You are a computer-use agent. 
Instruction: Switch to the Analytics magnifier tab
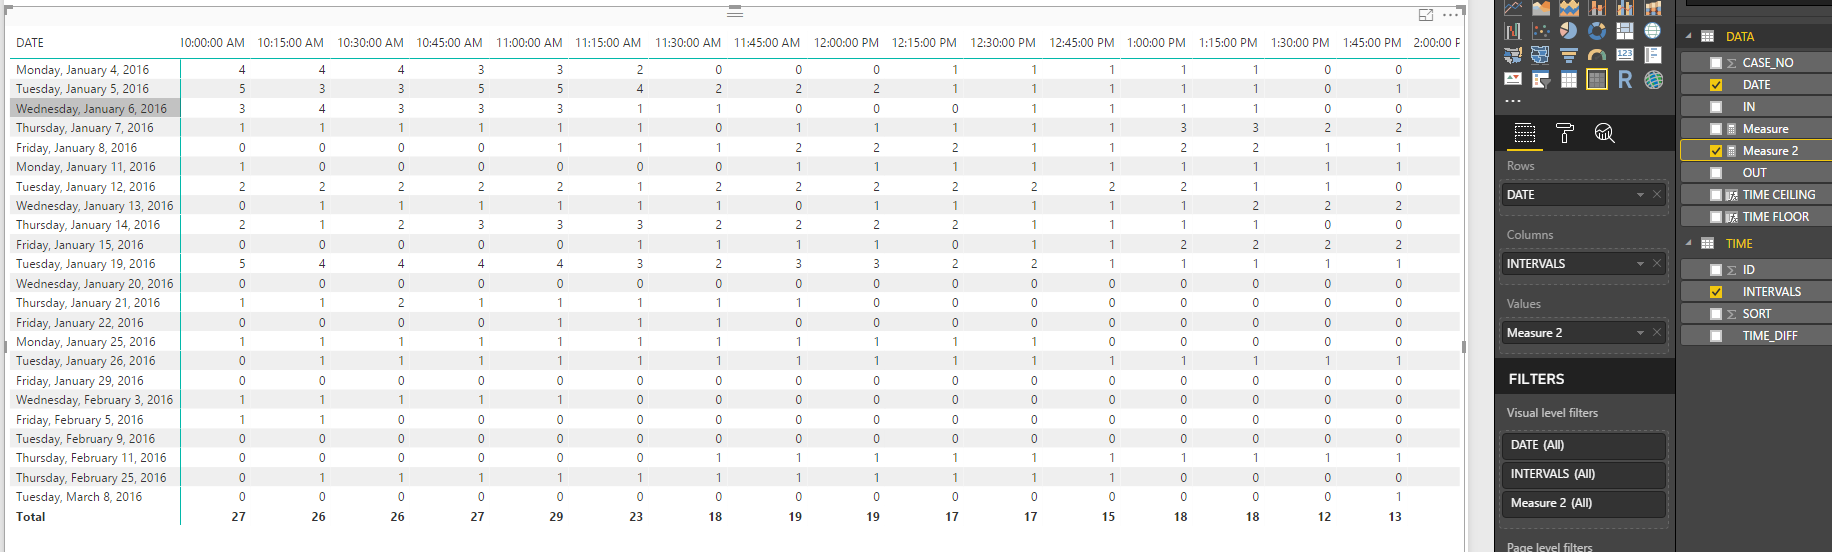pyautogui.click(x=1604, y=133)
